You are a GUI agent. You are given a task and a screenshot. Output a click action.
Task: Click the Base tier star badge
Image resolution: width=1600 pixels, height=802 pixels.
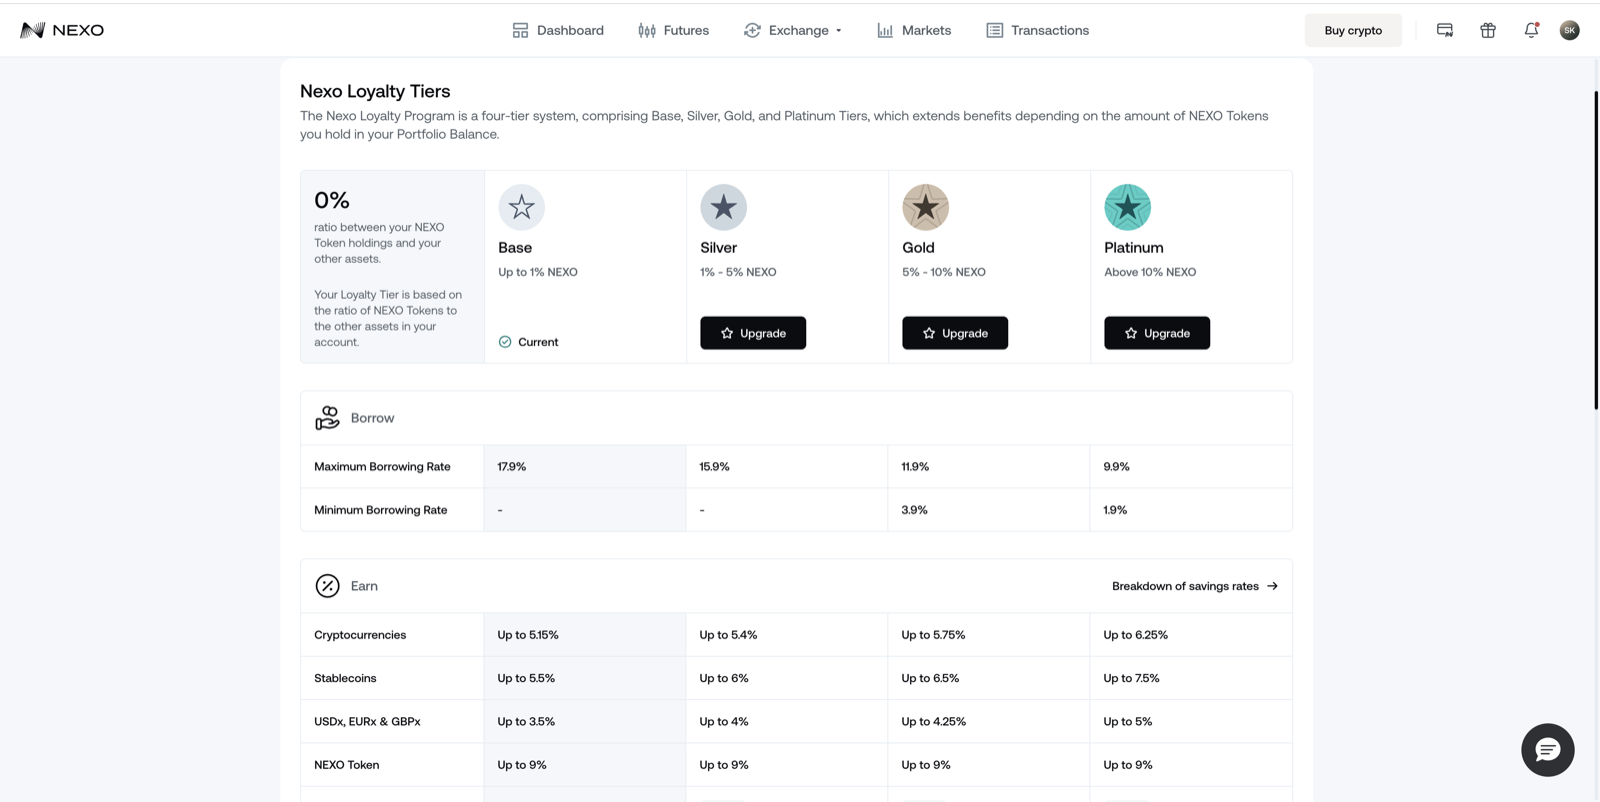click(522, 207)
